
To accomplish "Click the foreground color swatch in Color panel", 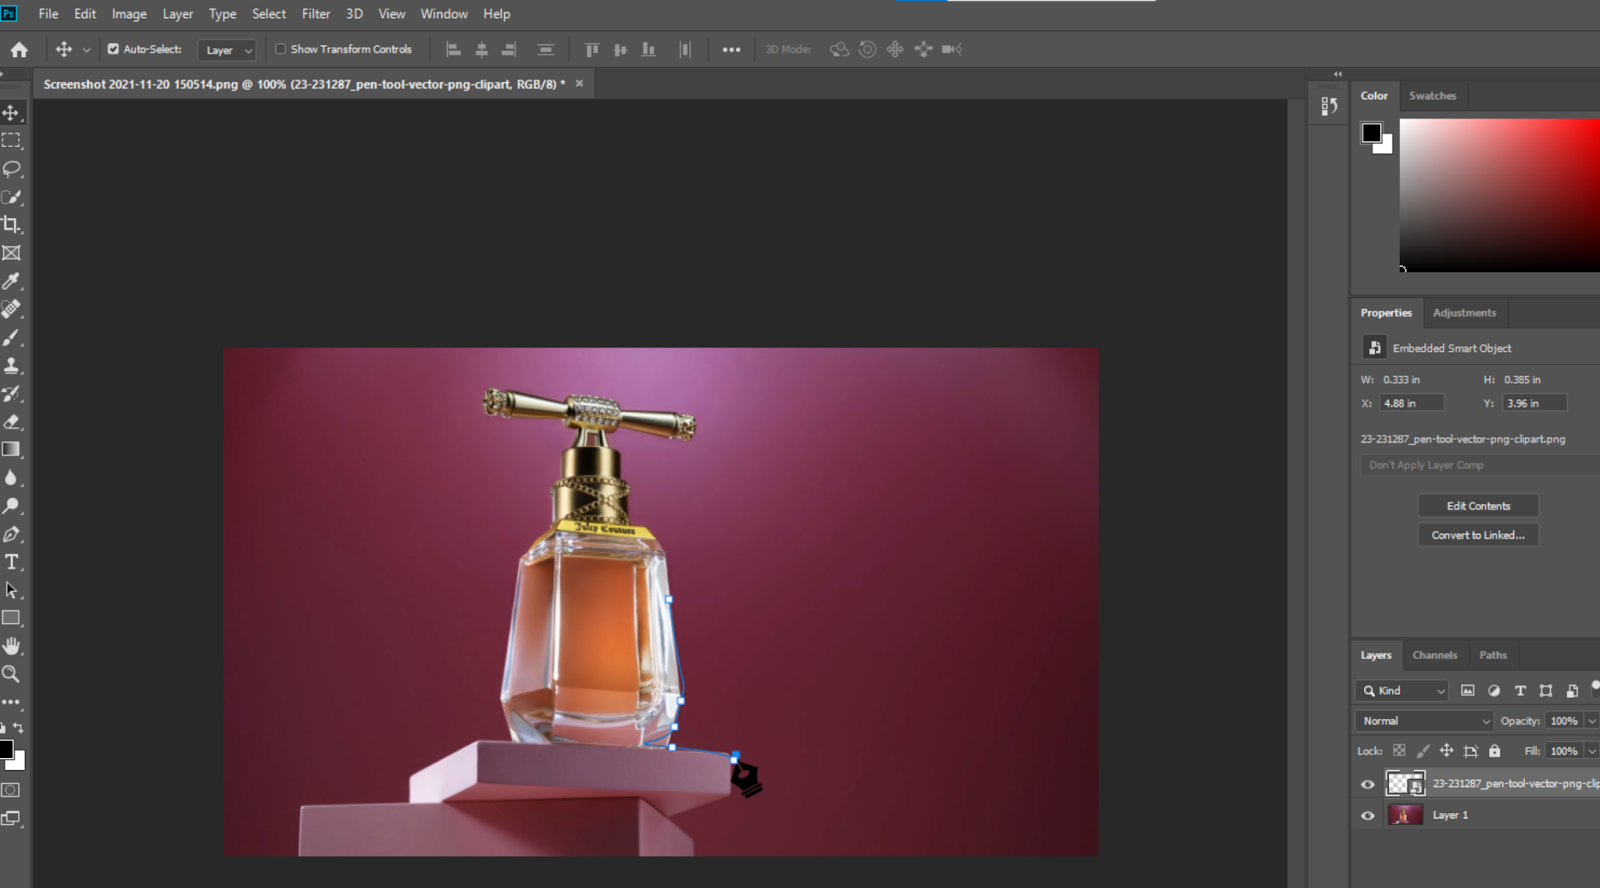I will [x=1371, y=133].
